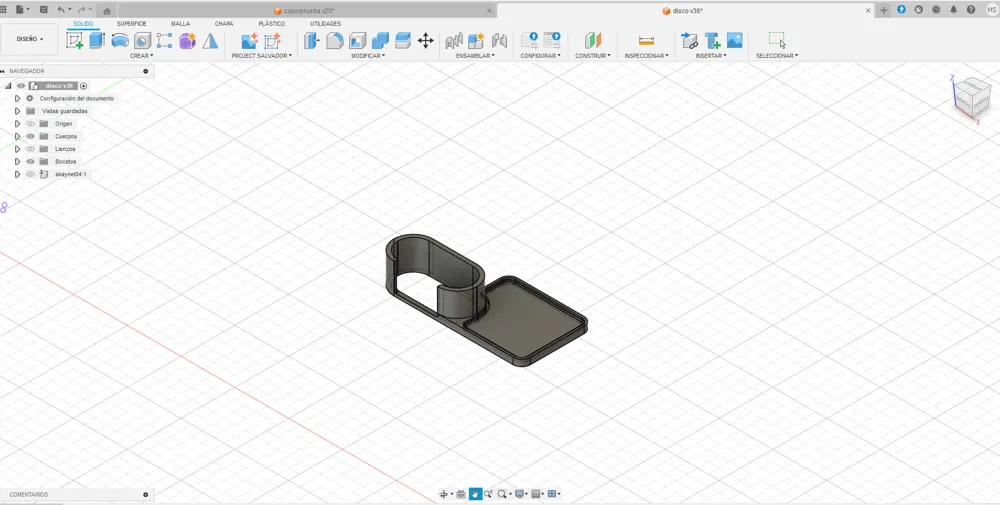Open the Create Form purple icon
This screenshot has height=505, width=1000.
tap(187, 41)
